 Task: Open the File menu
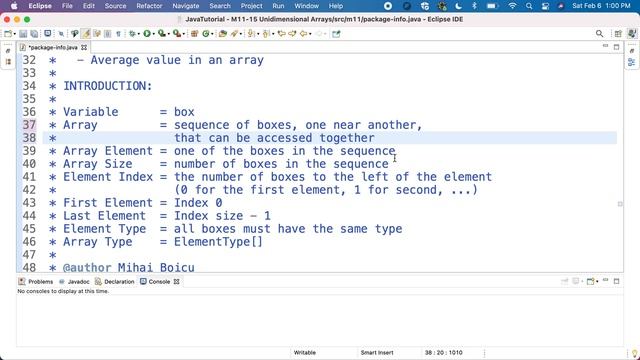point(67,6)
